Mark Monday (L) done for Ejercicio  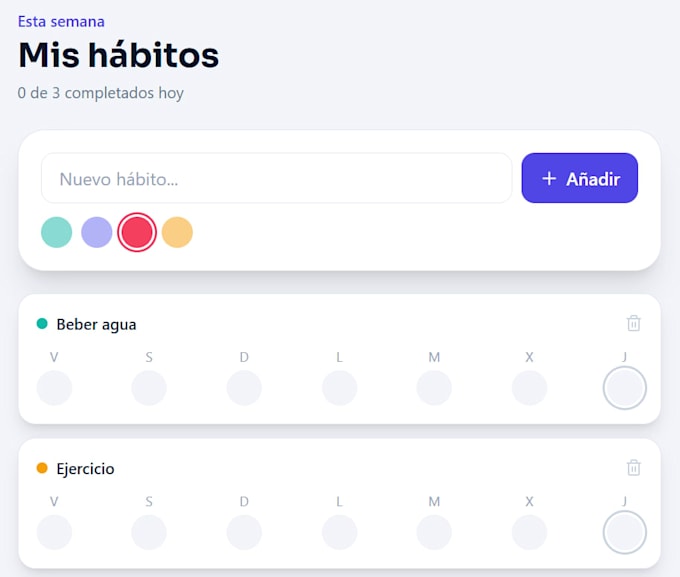point(340,532)
